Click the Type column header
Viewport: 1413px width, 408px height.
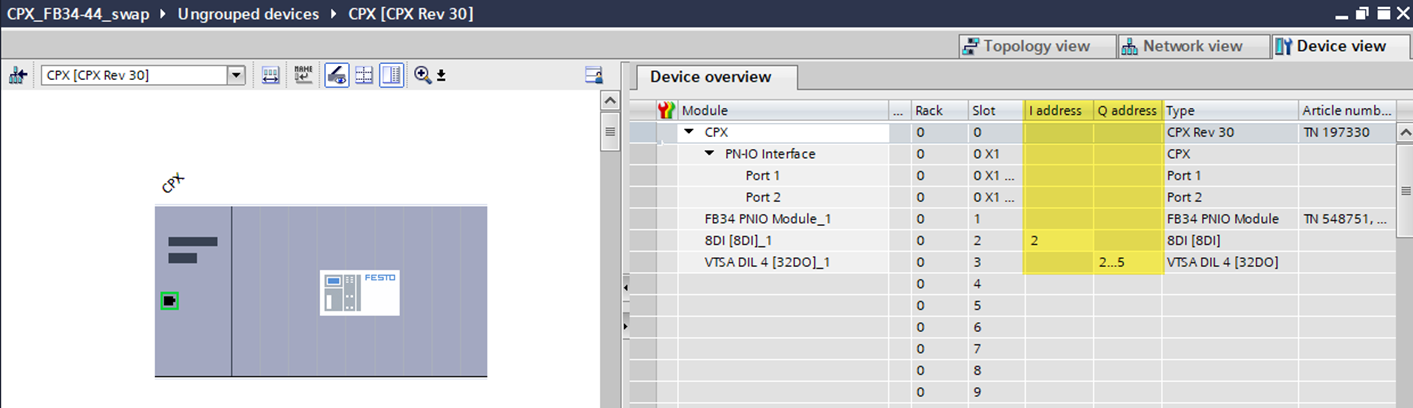(x=1230, y=111)
